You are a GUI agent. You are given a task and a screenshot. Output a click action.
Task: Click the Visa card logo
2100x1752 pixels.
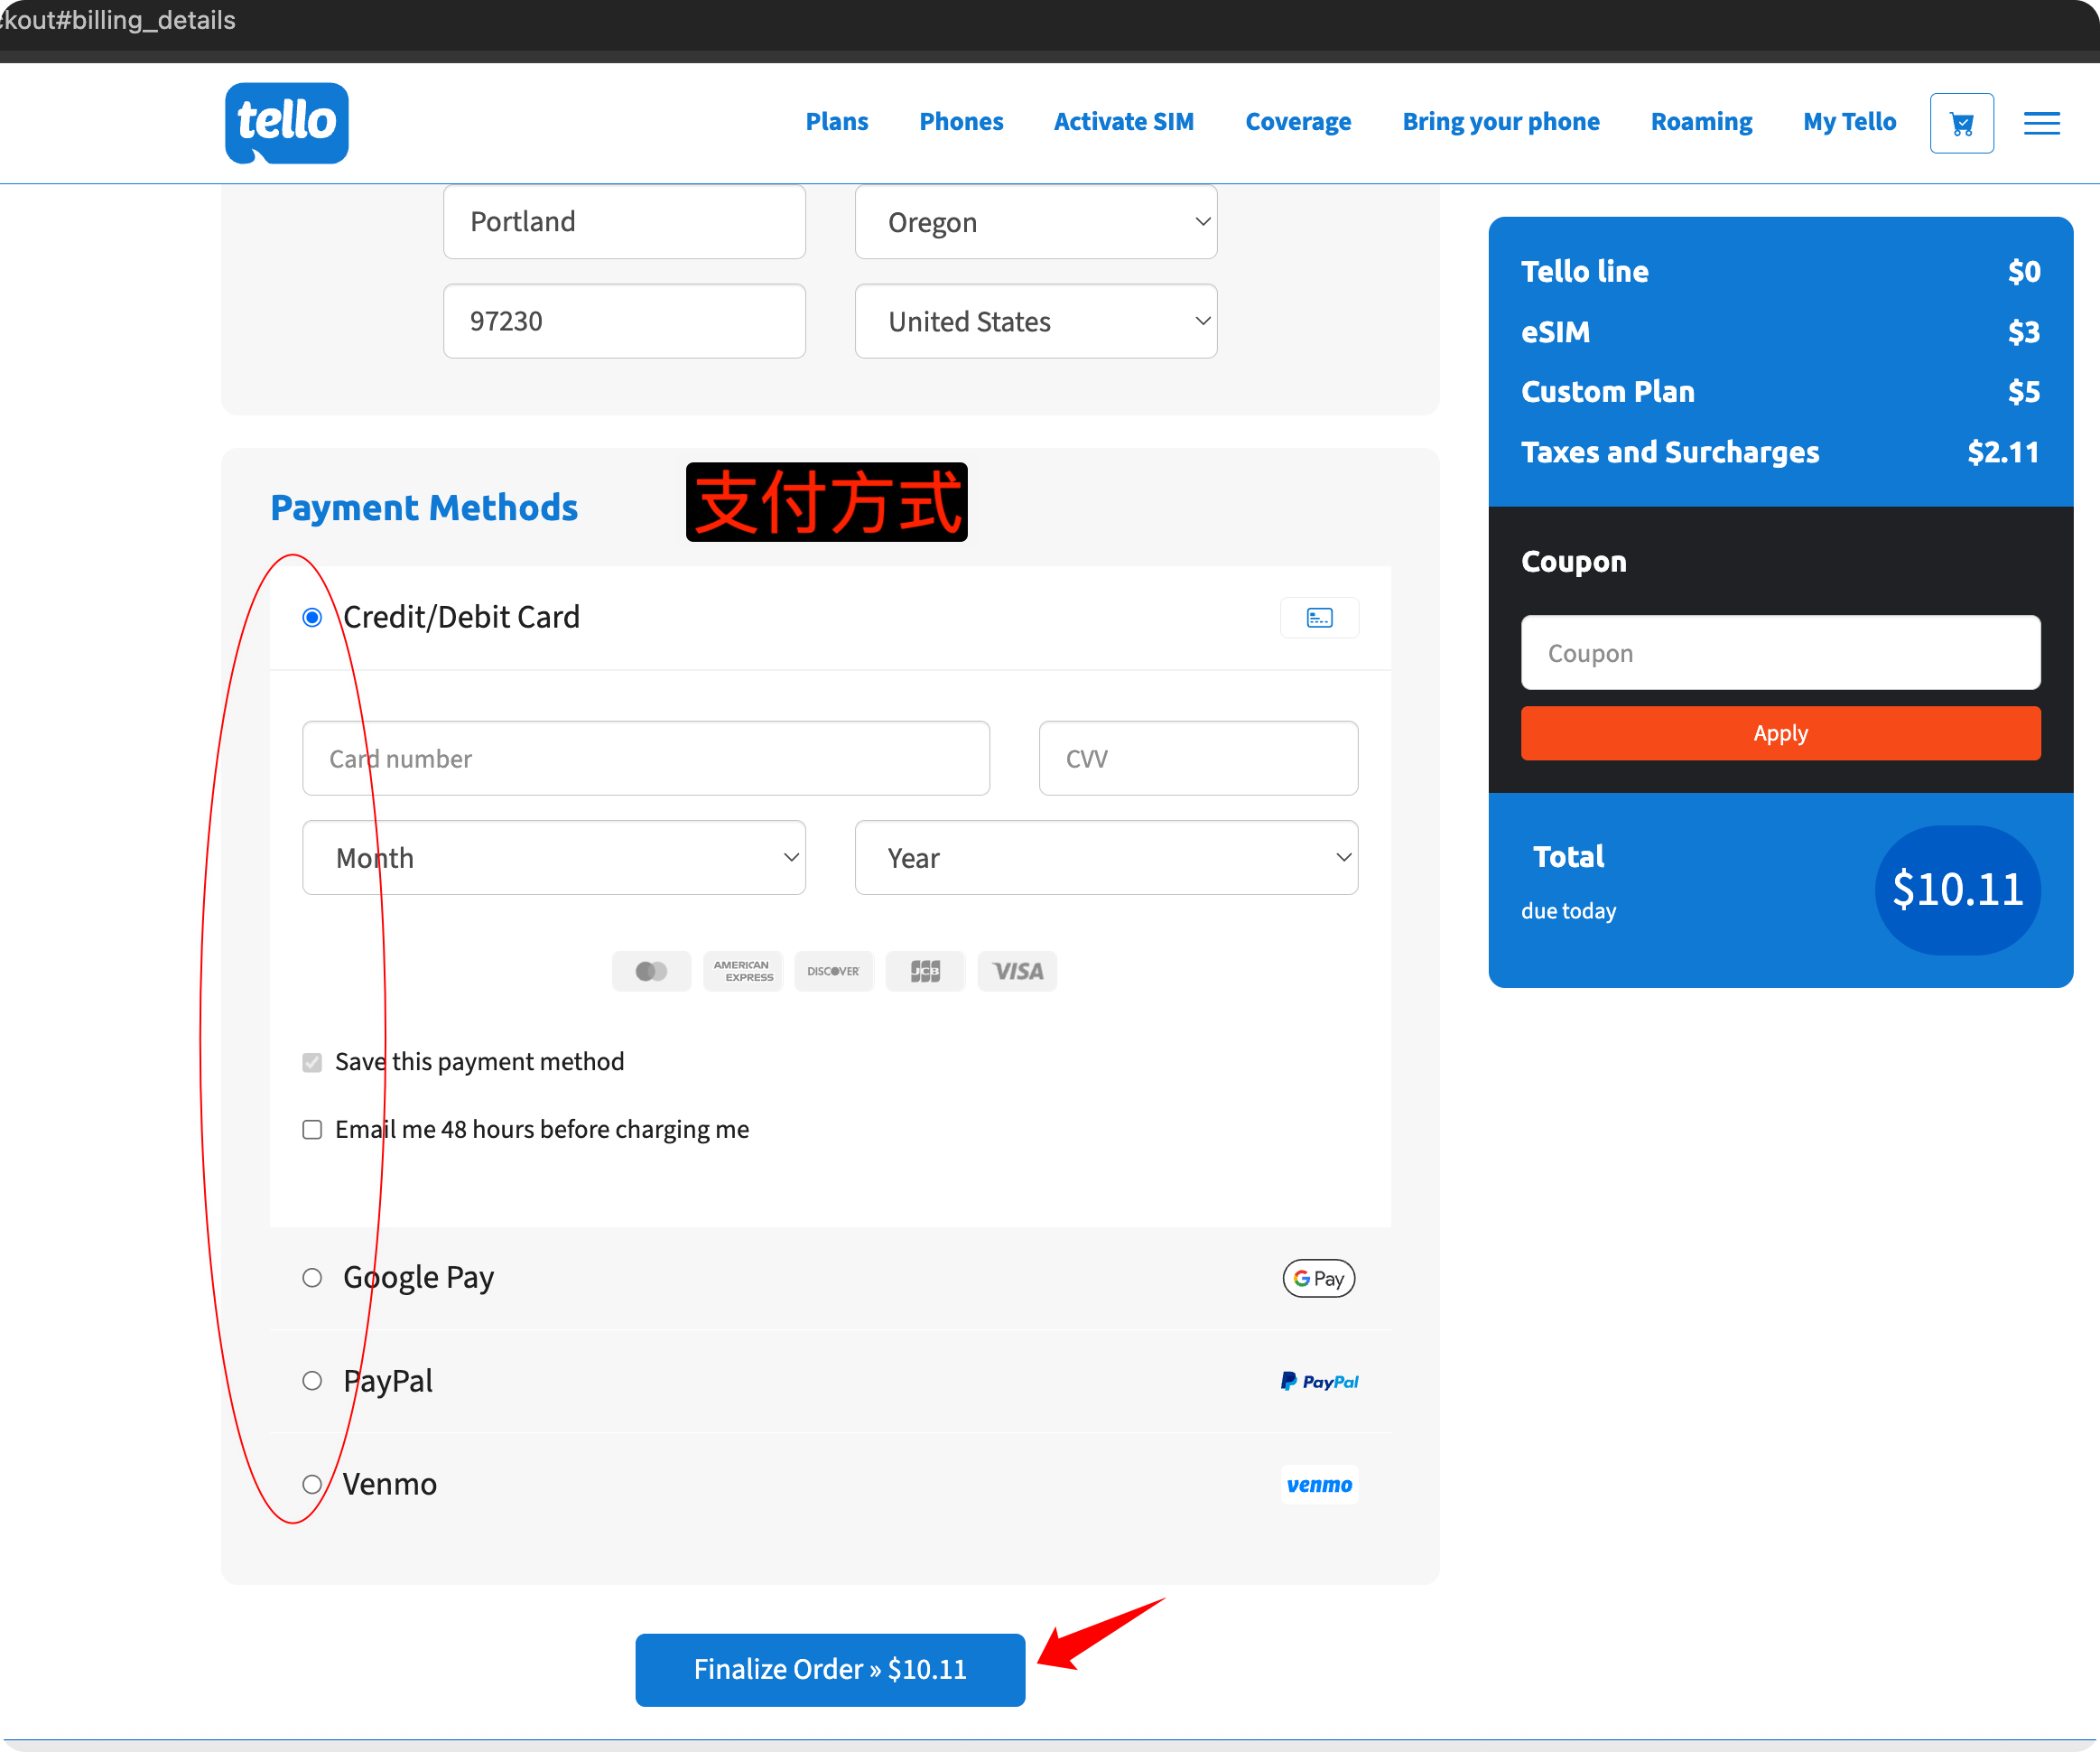click(x=1017, y=970)
